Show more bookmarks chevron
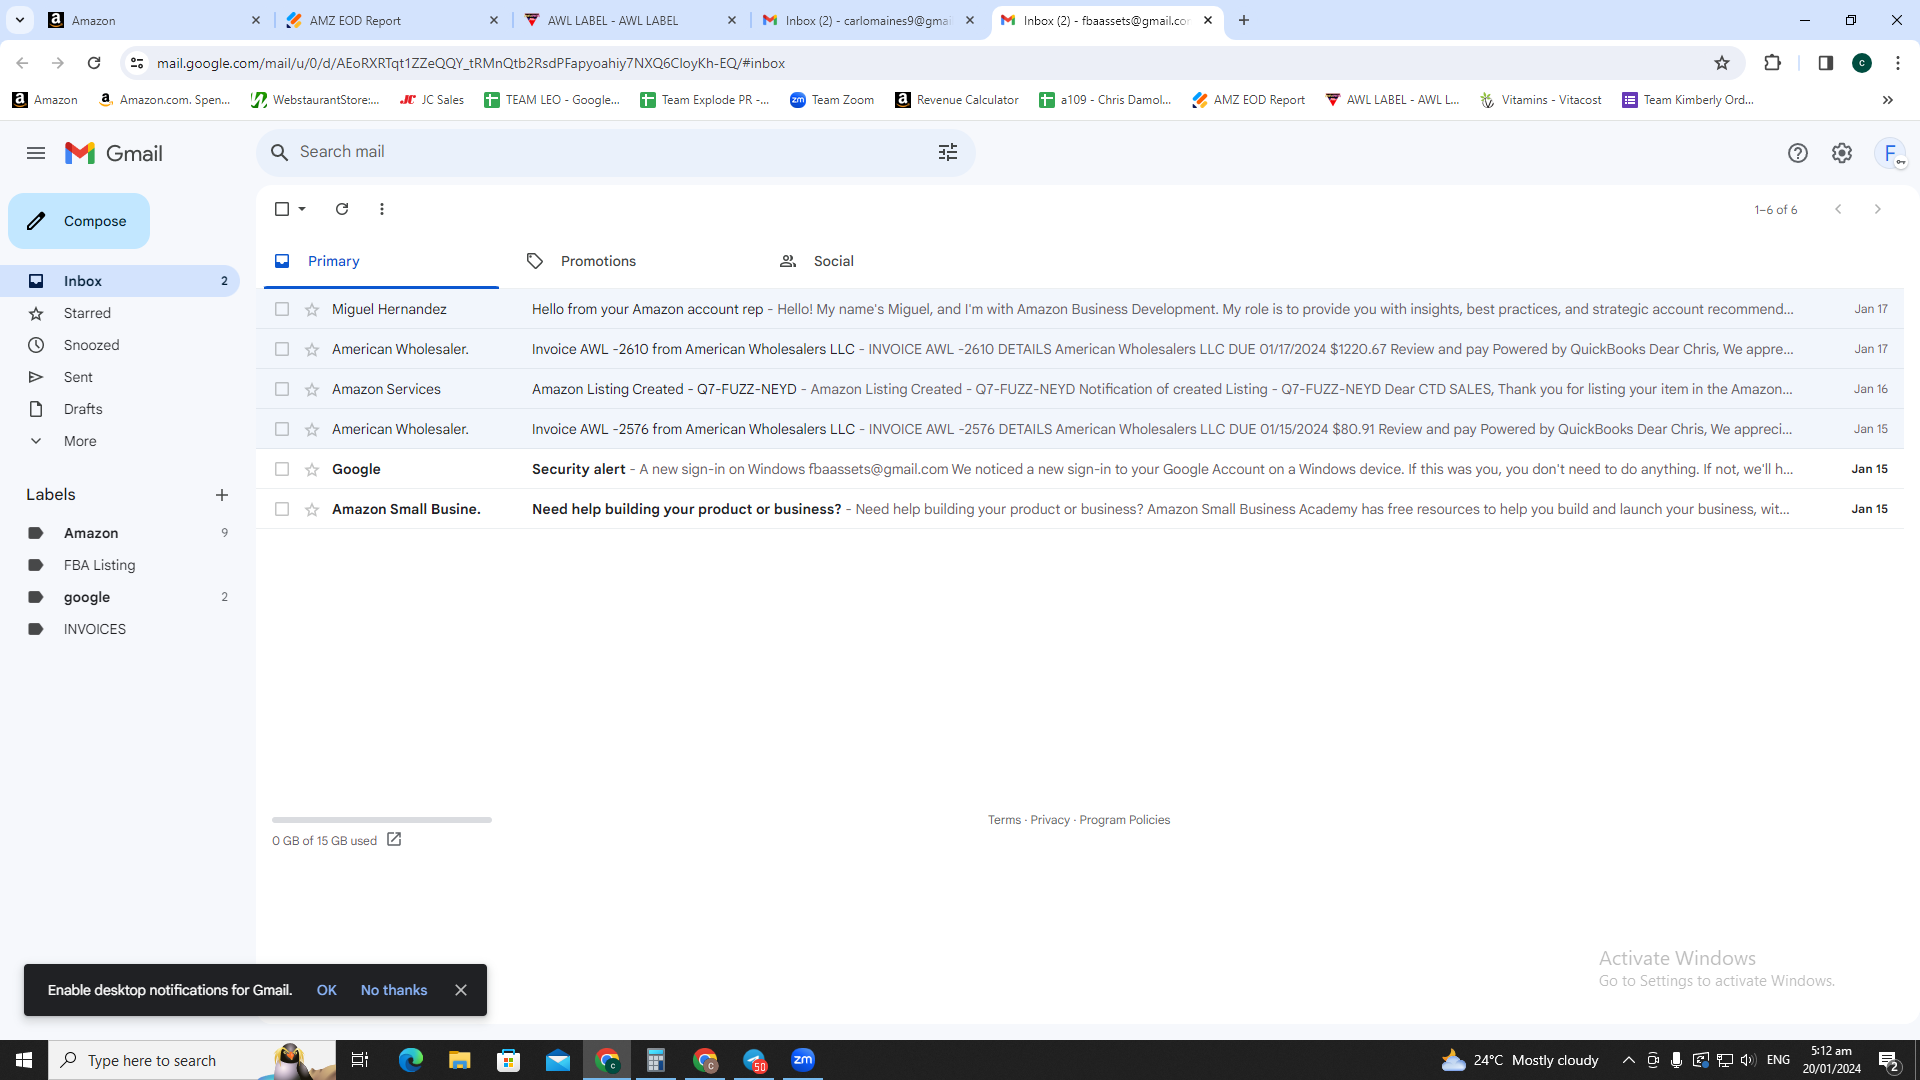 point(1887,100)
